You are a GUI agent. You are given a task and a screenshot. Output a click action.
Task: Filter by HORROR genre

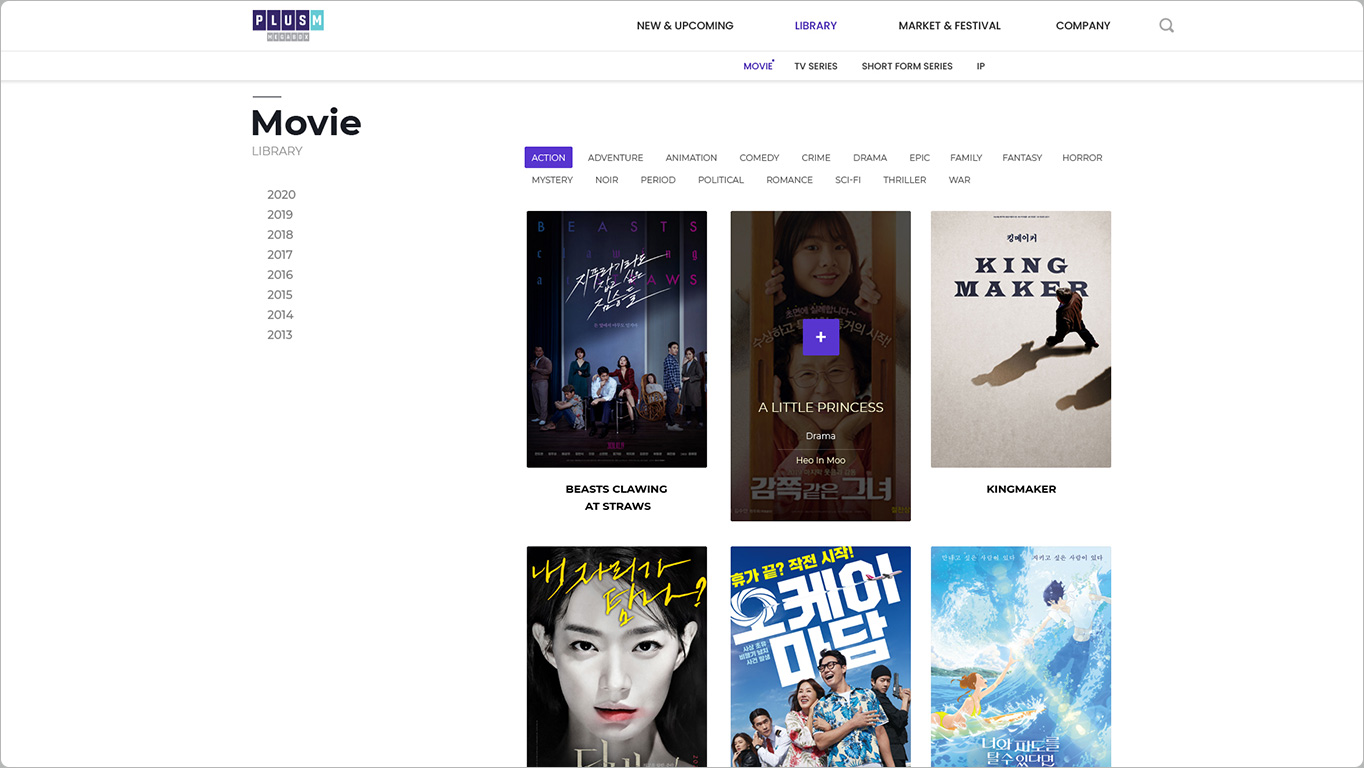(1082, 158)
